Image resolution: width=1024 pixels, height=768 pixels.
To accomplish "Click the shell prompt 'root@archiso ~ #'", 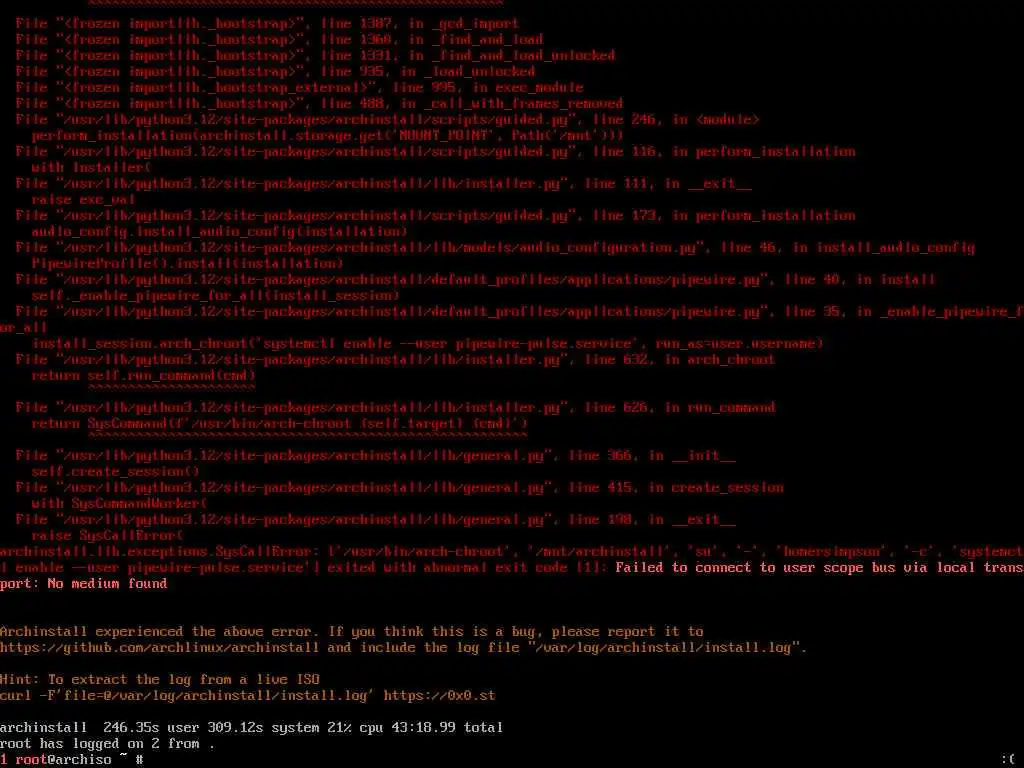I will pyautogui.click(x=80, y=760).
